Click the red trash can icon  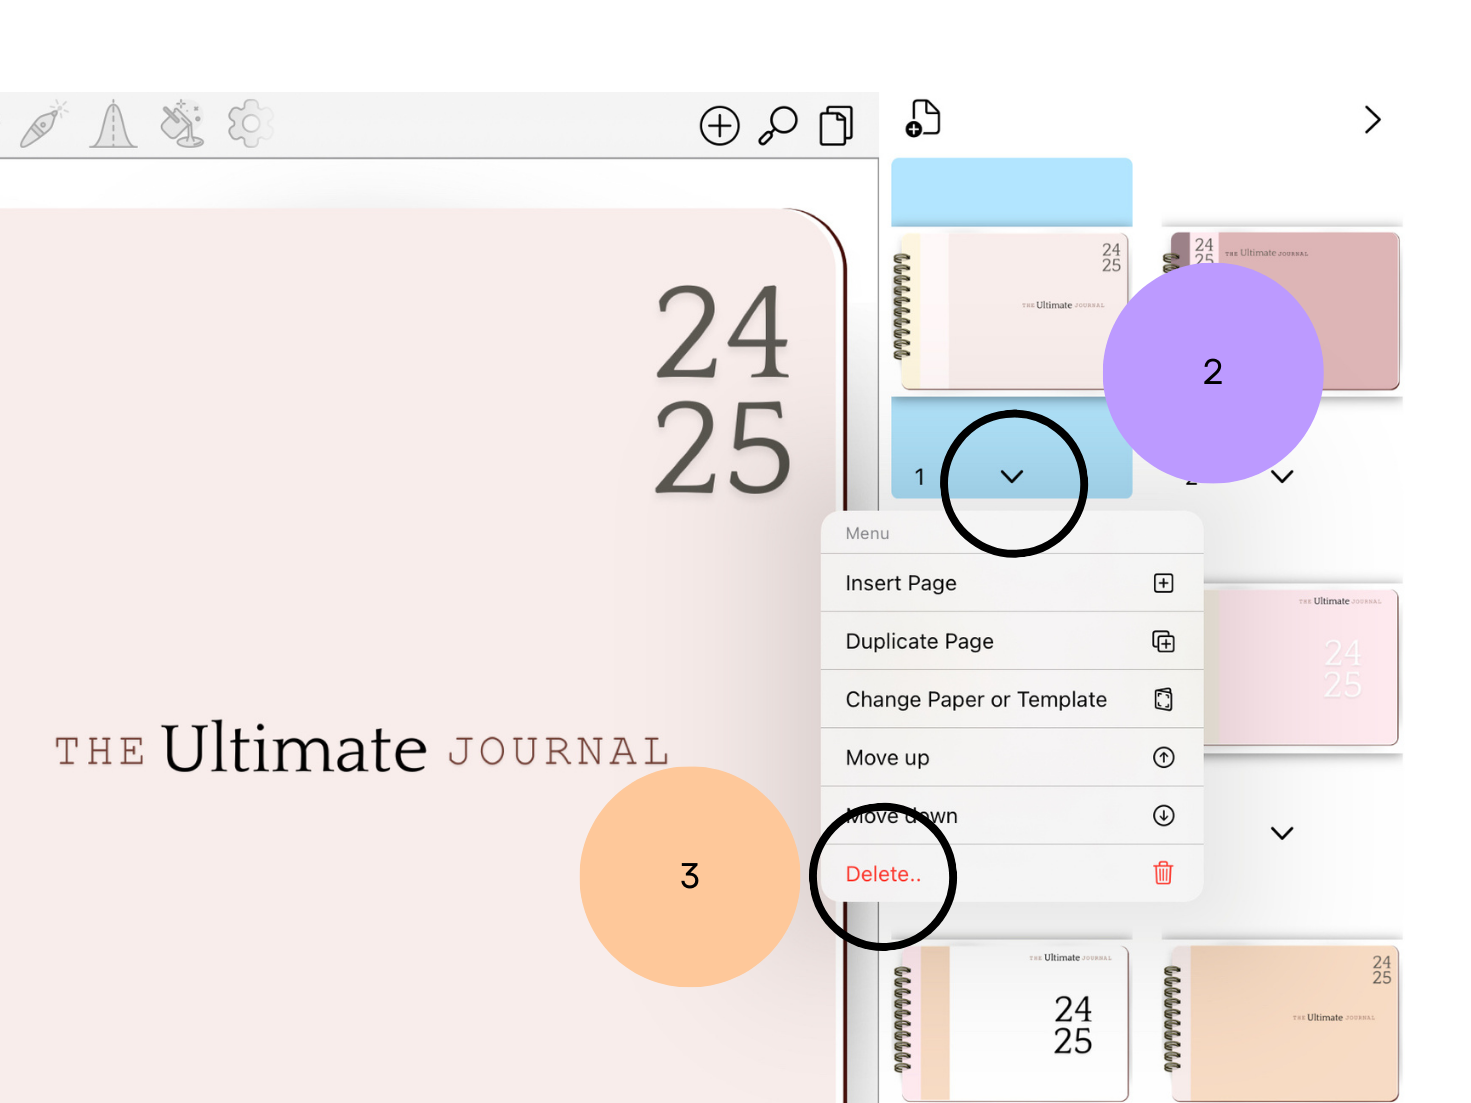coord(1163,873)
